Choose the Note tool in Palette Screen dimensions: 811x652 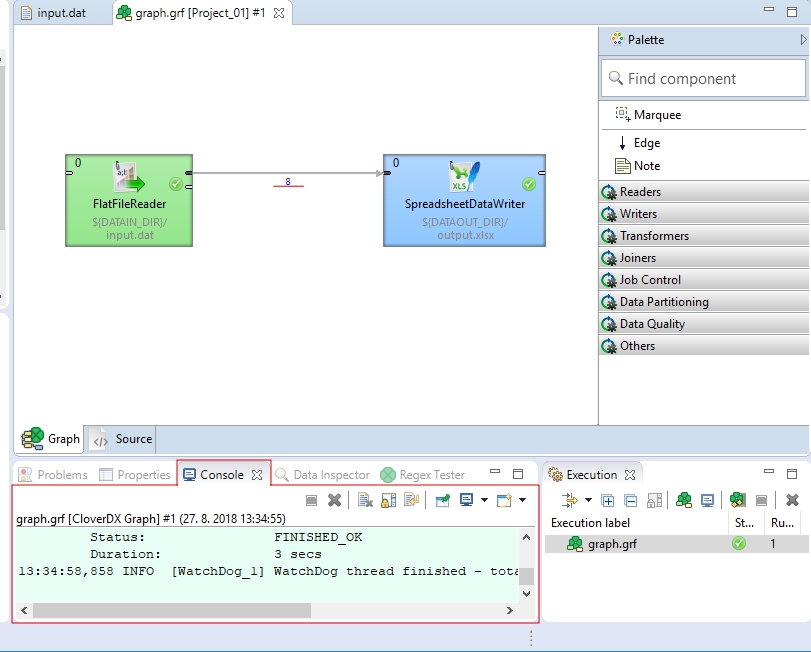click(637, 166)
